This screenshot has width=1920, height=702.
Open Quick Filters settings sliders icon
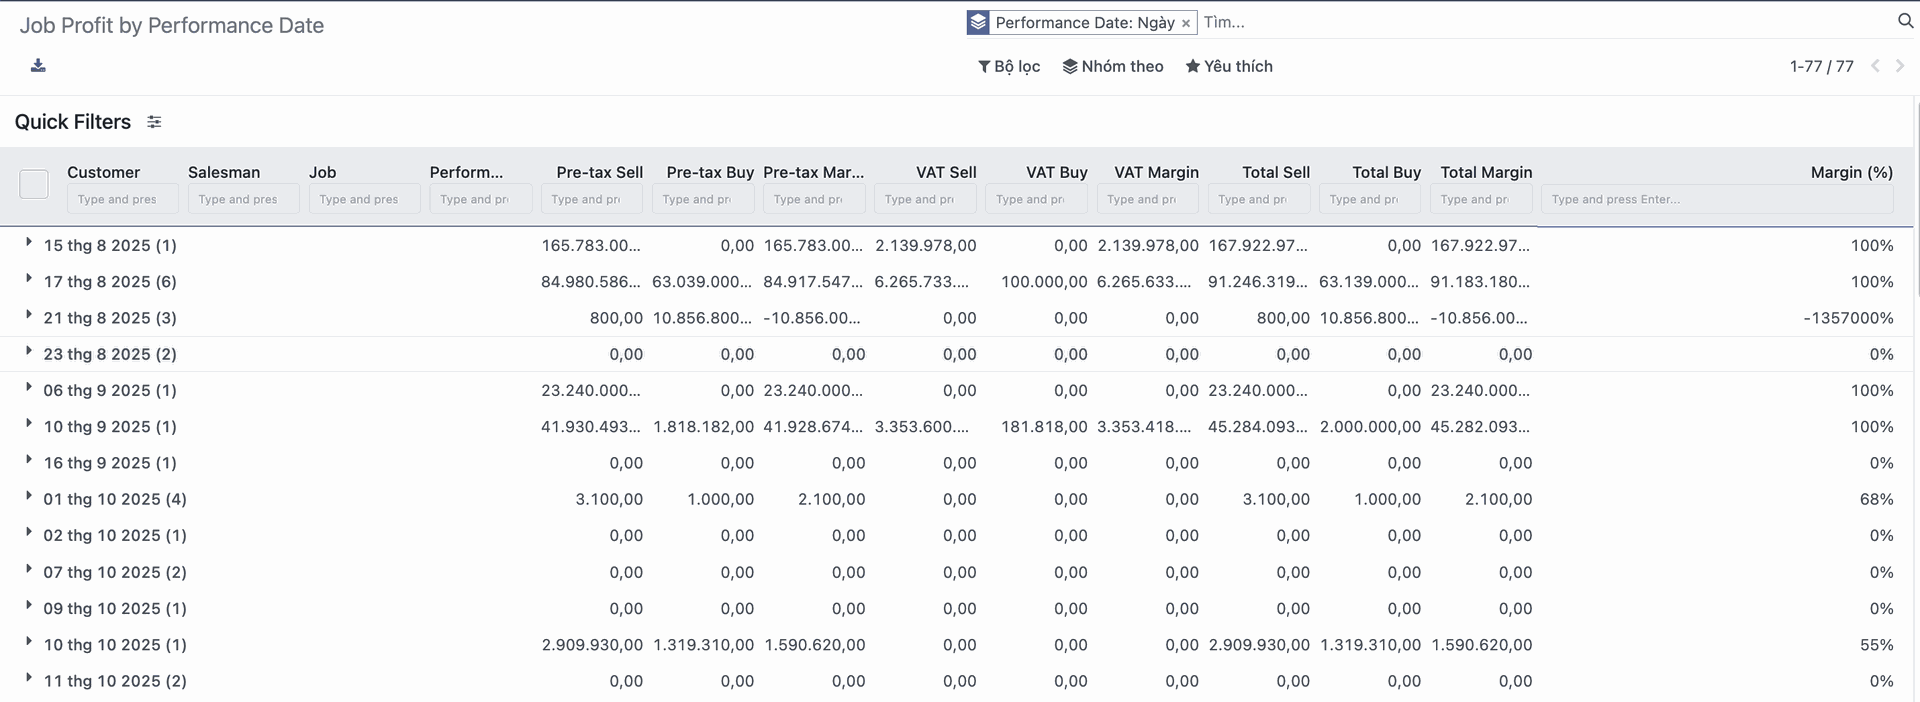(154, 122)
